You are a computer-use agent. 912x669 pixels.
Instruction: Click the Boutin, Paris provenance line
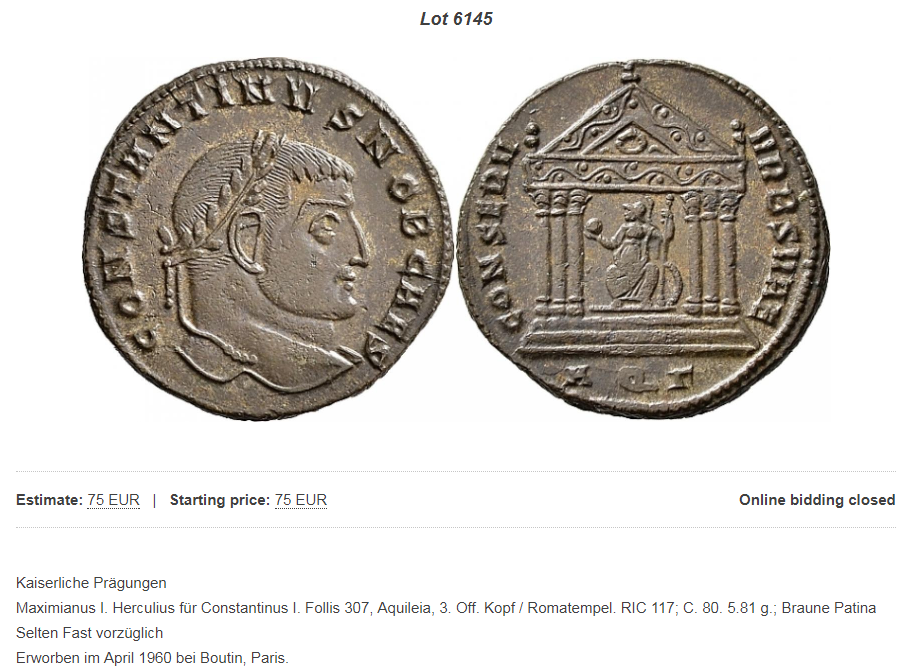click(152, 658)
